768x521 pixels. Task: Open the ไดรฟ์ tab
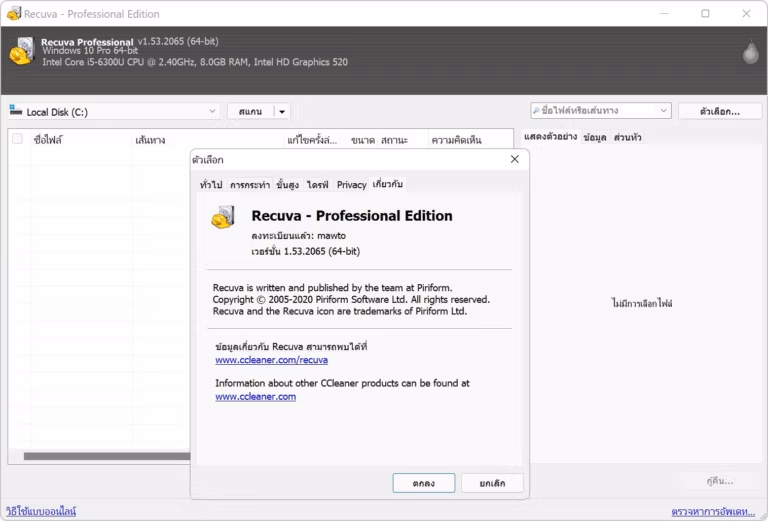318,185
